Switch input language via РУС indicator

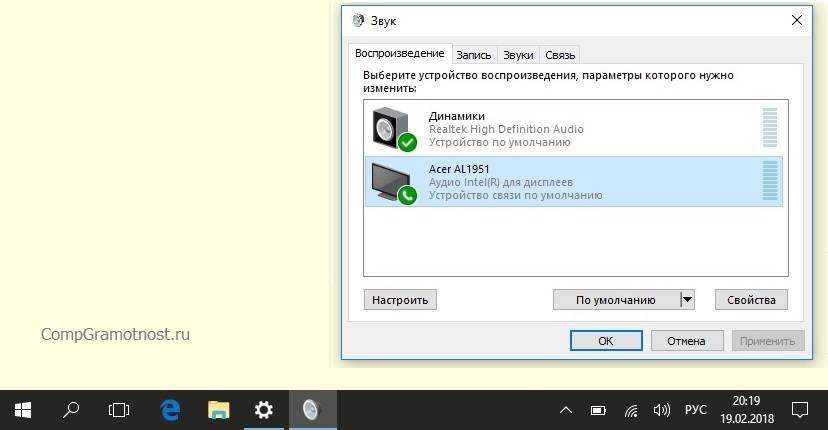pos(695,410)
